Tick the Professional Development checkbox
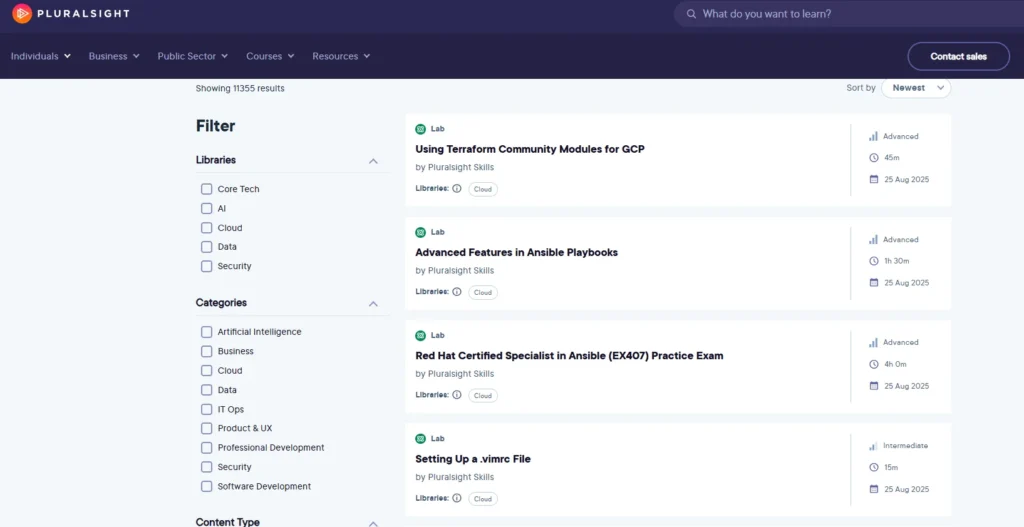 pos(206,448)
